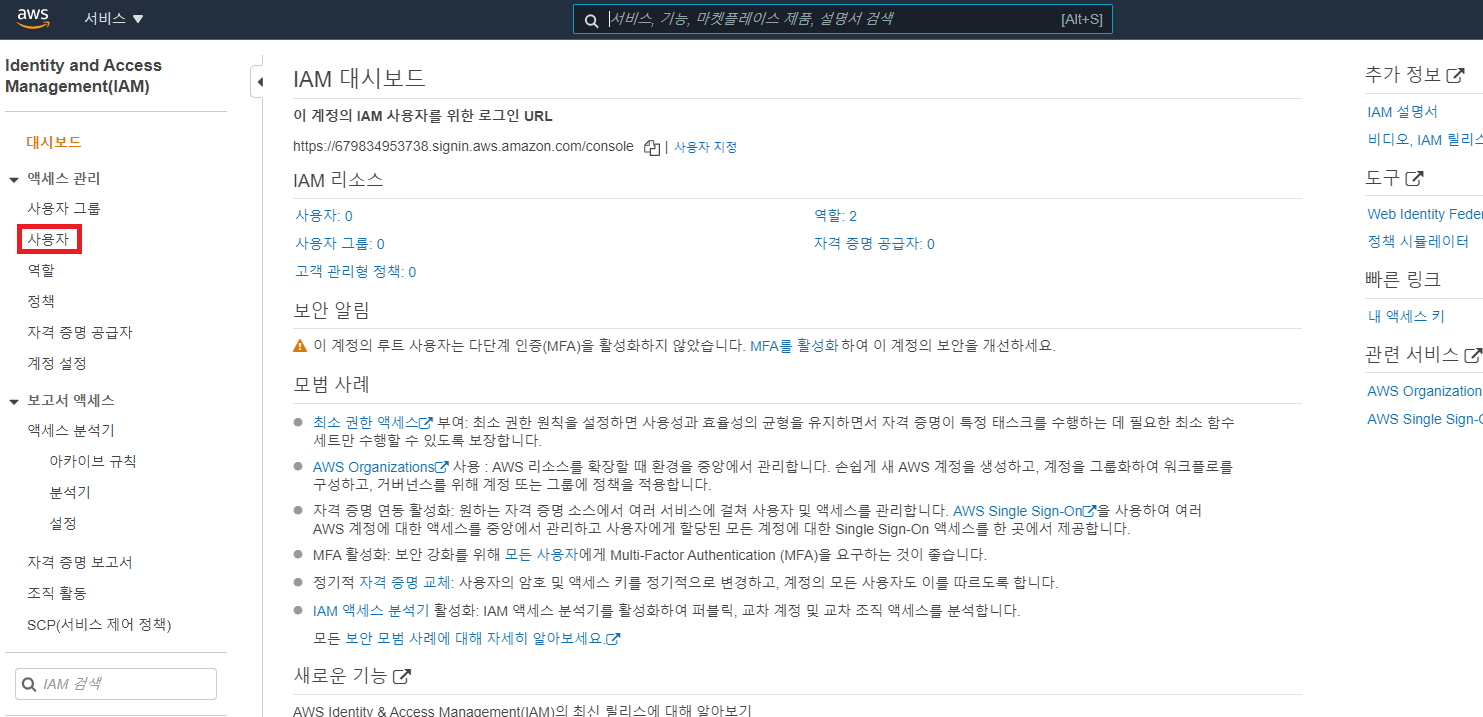Click the 사용자 지정 link
The height and width of the screenshot is (717, 1483).
[705, 147]
